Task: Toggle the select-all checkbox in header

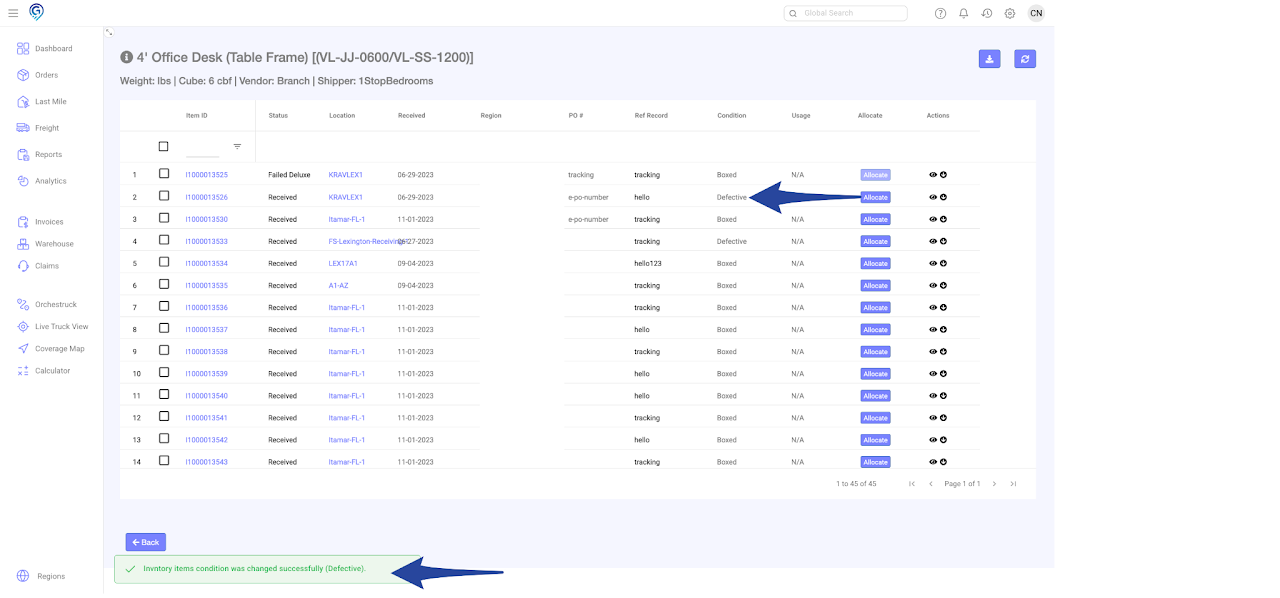Action: [164, 146]
